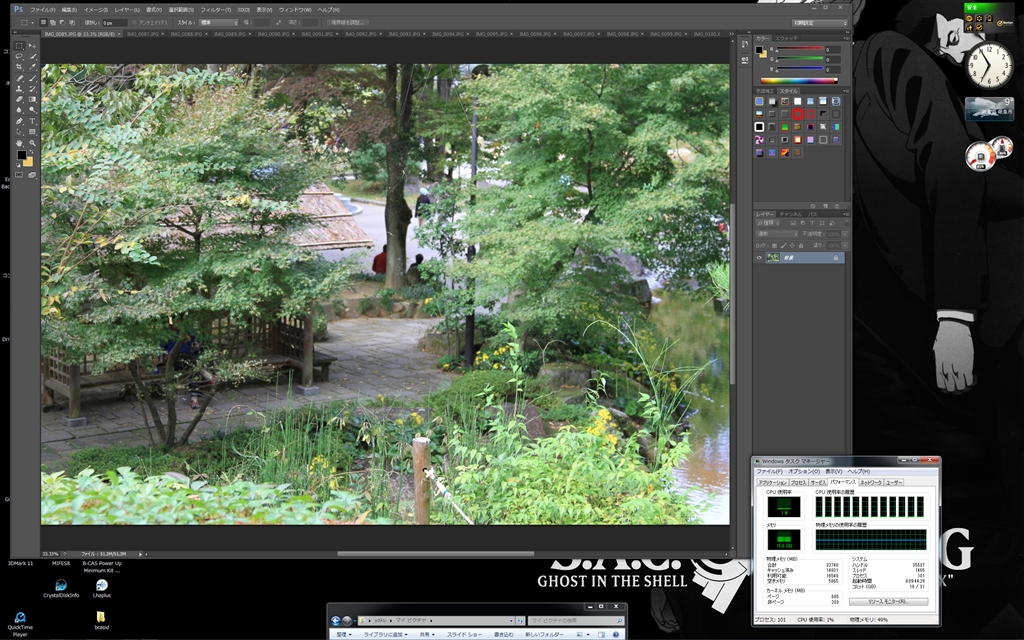This screenshot has width=1024, height=640.
Task: Click the trash icon in the Styles panel
Action: pos(837,206)
